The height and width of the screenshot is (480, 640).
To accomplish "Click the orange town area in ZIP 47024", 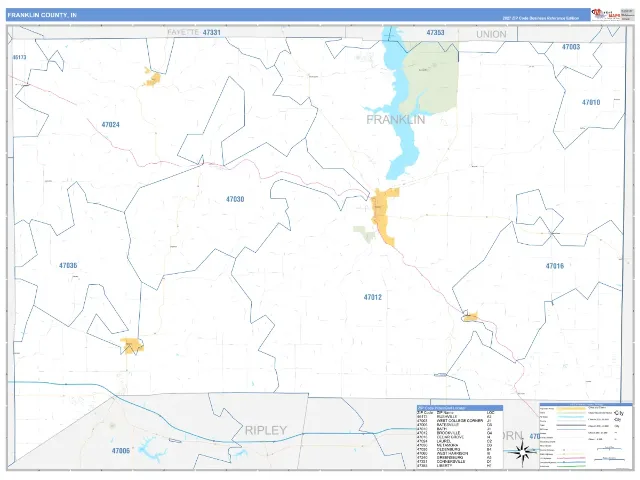I will pyautogui.click(x=153, y=78).
